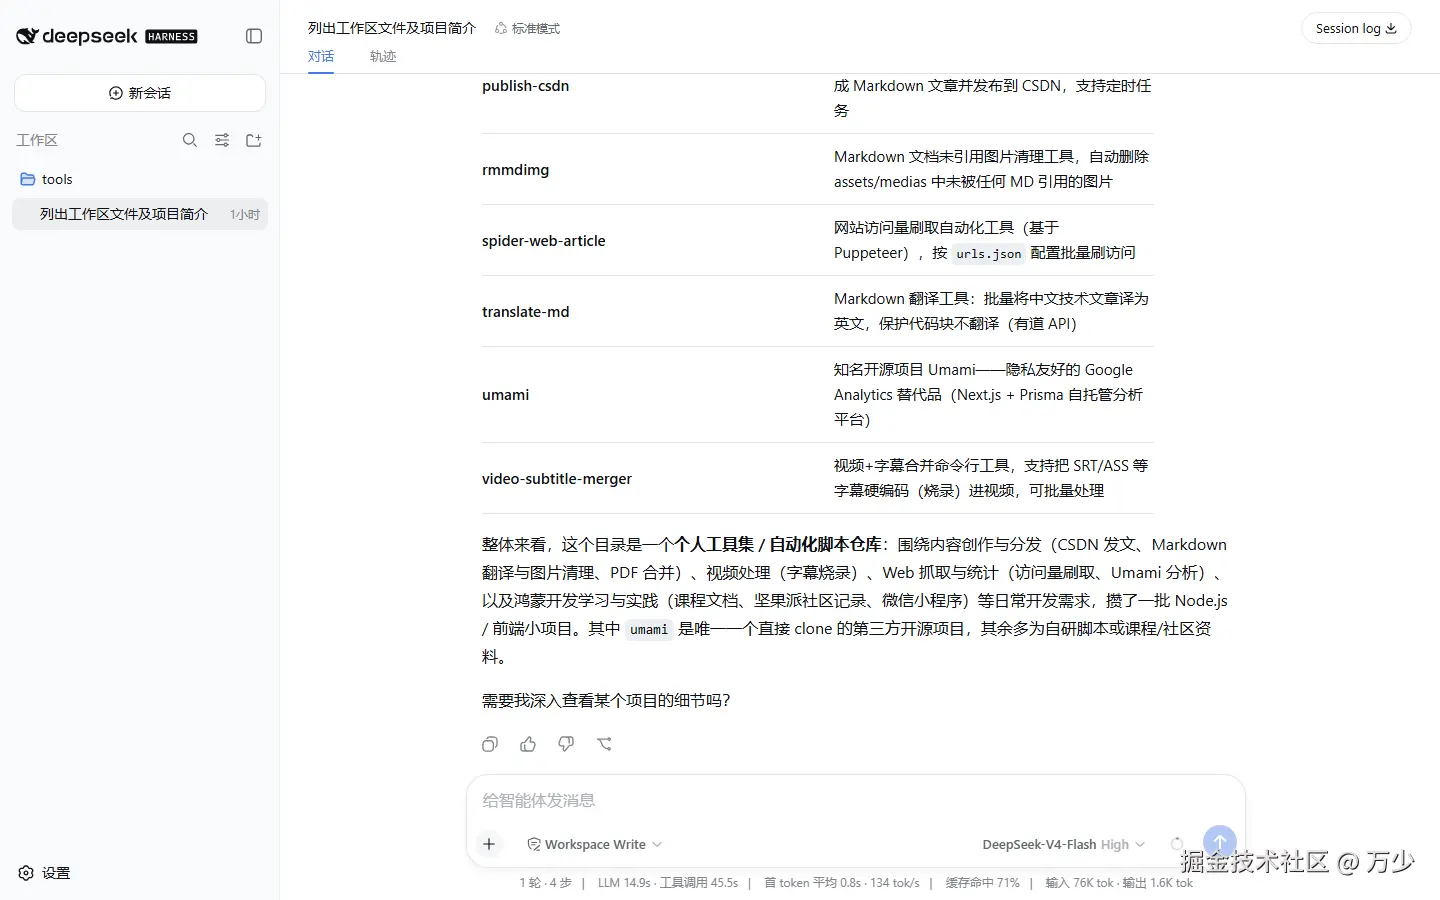Select the 列出工作区文件及项目简介 conversation in sidebar
This screenshot has width=1440, height=900.
click(140, 214)
